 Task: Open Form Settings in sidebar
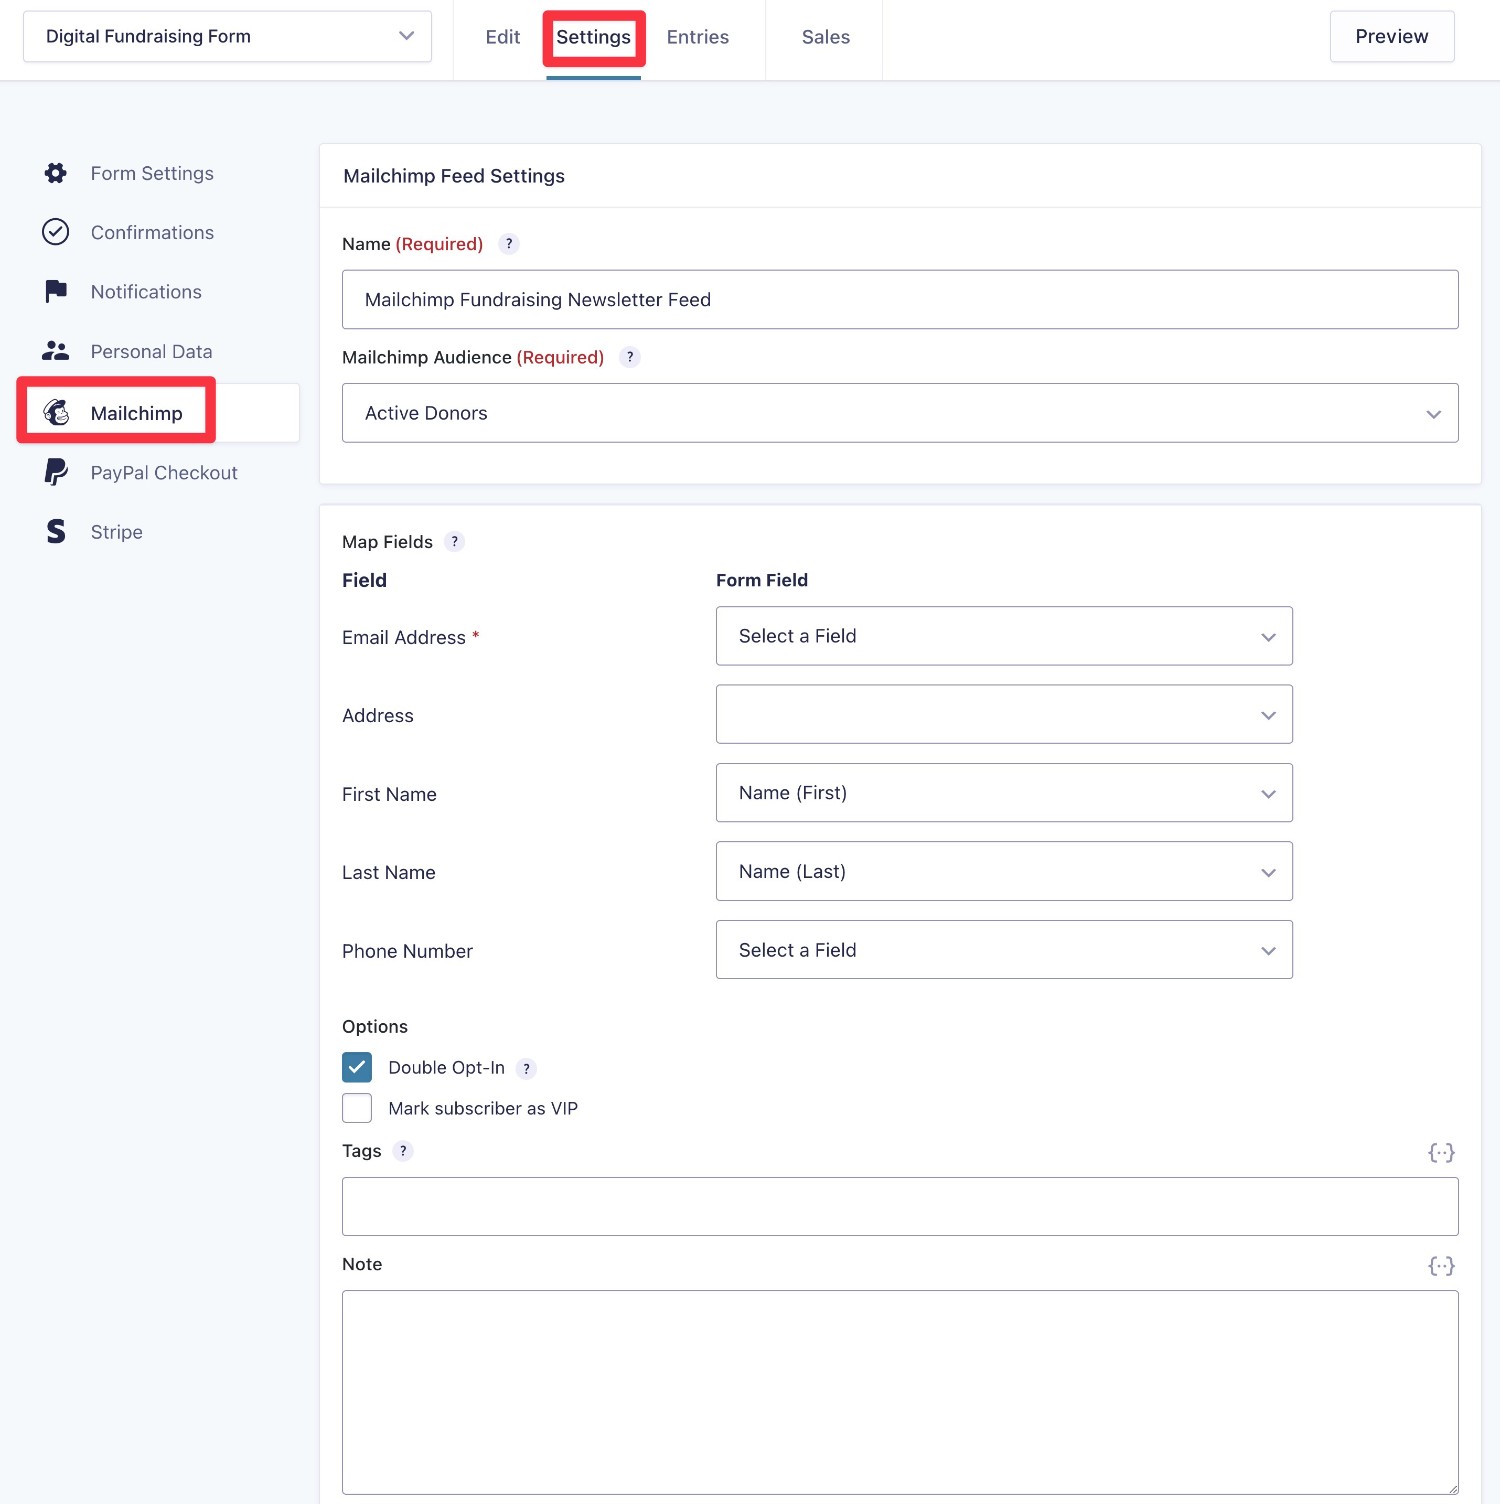(x=152, y=173)
